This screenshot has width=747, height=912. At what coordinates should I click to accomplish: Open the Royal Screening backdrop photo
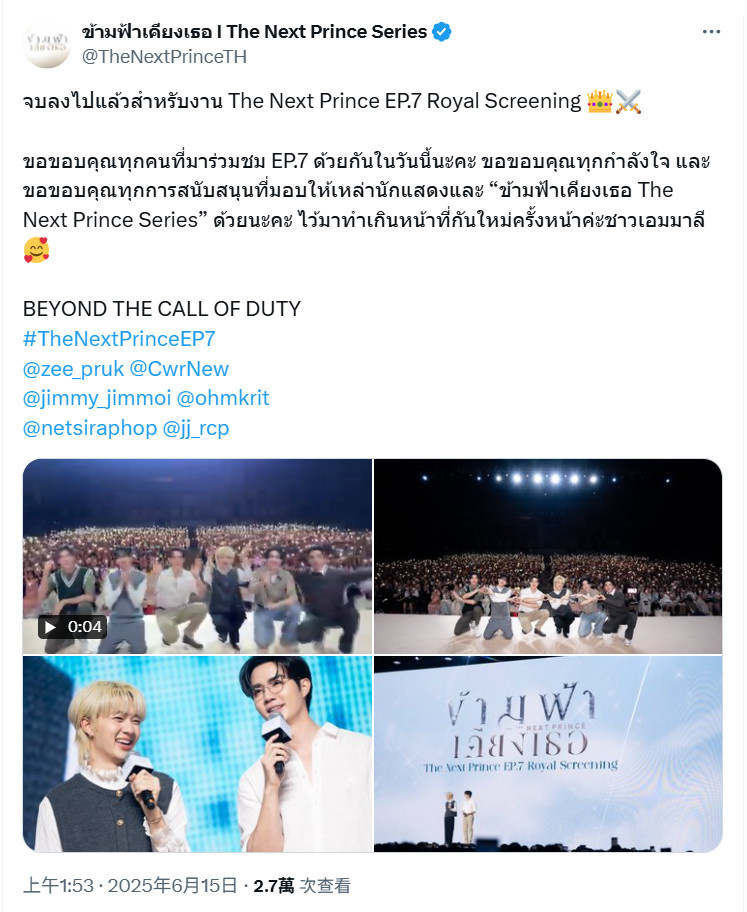coord(548,754)
